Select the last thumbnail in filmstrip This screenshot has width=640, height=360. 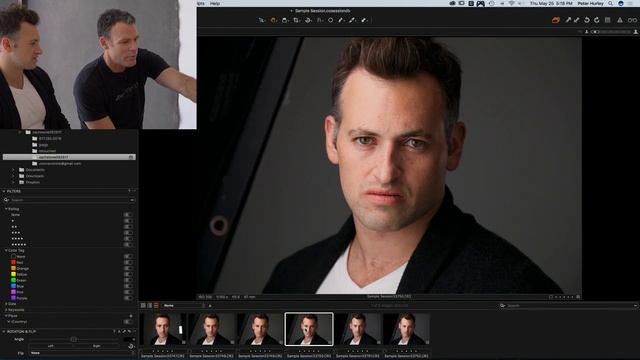(407, 329)
